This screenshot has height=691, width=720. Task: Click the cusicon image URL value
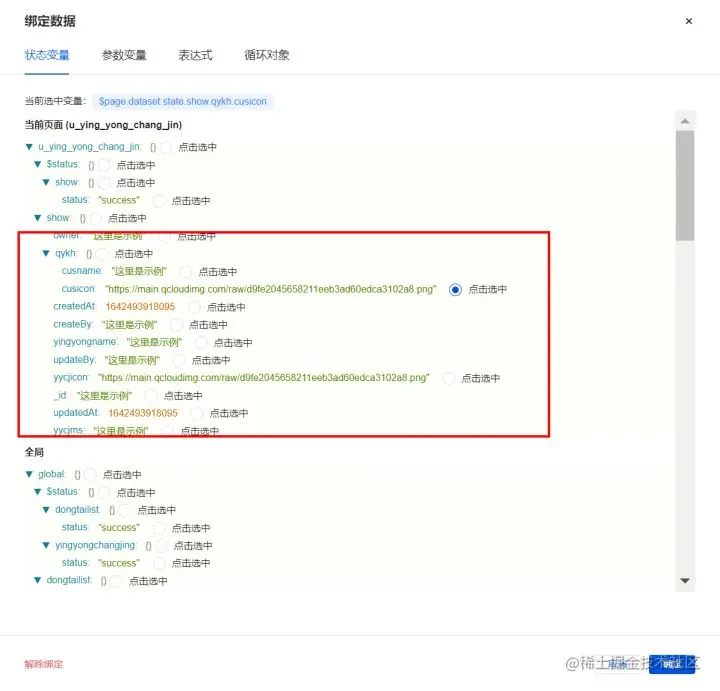point(270,289)
